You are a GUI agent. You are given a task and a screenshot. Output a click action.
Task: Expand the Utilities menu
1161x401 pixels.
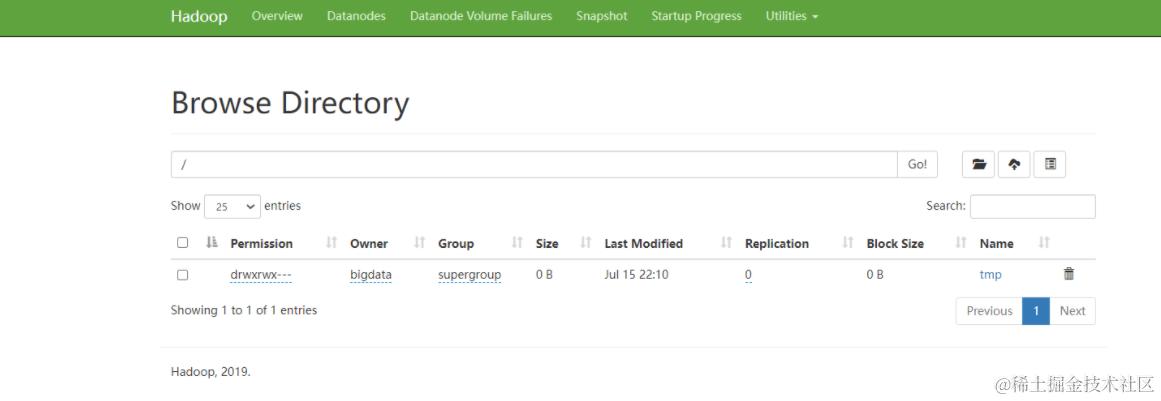(792, 16)
